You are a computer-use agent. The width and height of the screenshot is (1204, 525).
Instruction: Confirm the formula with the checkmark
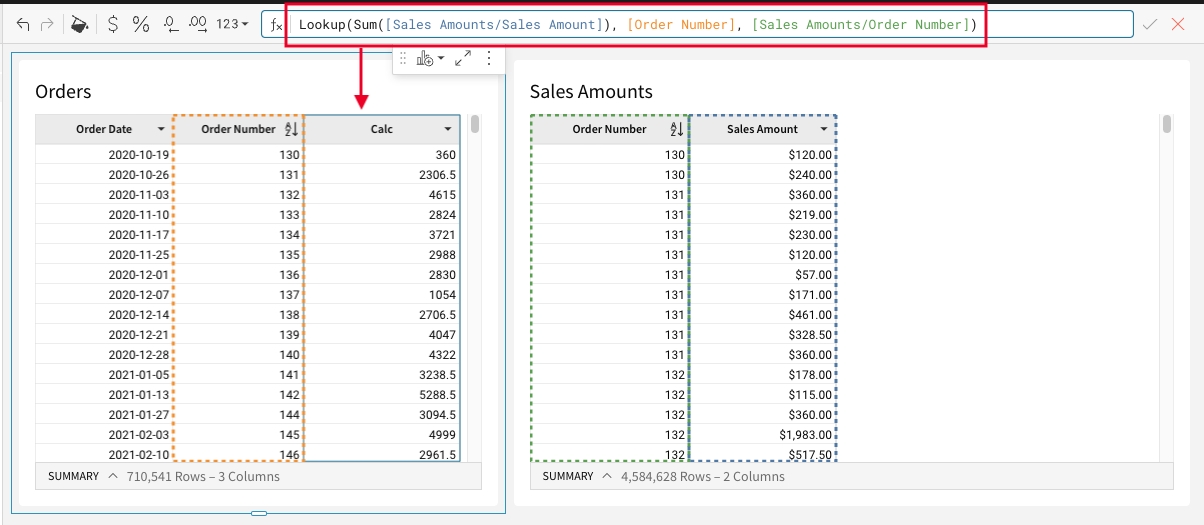point(1150,24)
